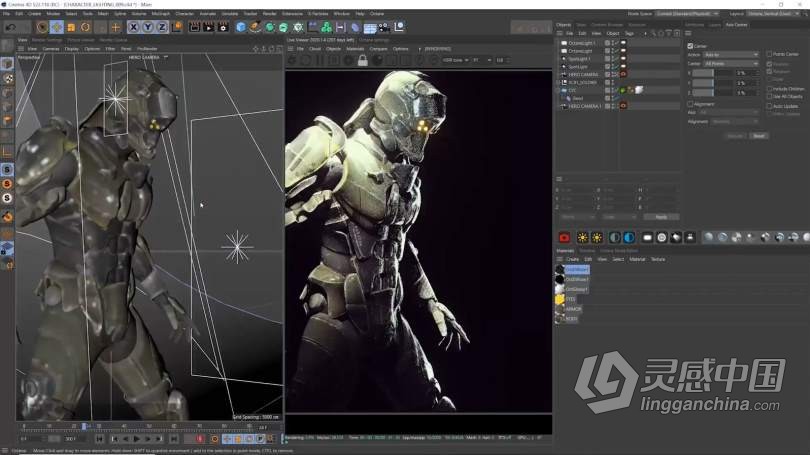Toggle the Center checkbox in Axis Center
810x455 pixels.
click(690, 46)
